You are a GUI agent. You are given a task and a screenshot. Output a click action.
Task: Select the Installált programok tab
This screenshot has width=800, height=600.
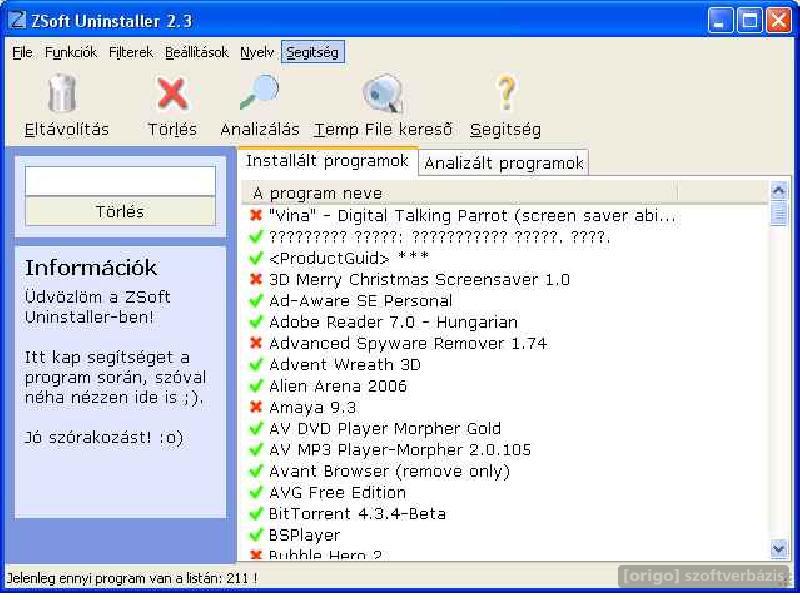[x=327, y=161]
